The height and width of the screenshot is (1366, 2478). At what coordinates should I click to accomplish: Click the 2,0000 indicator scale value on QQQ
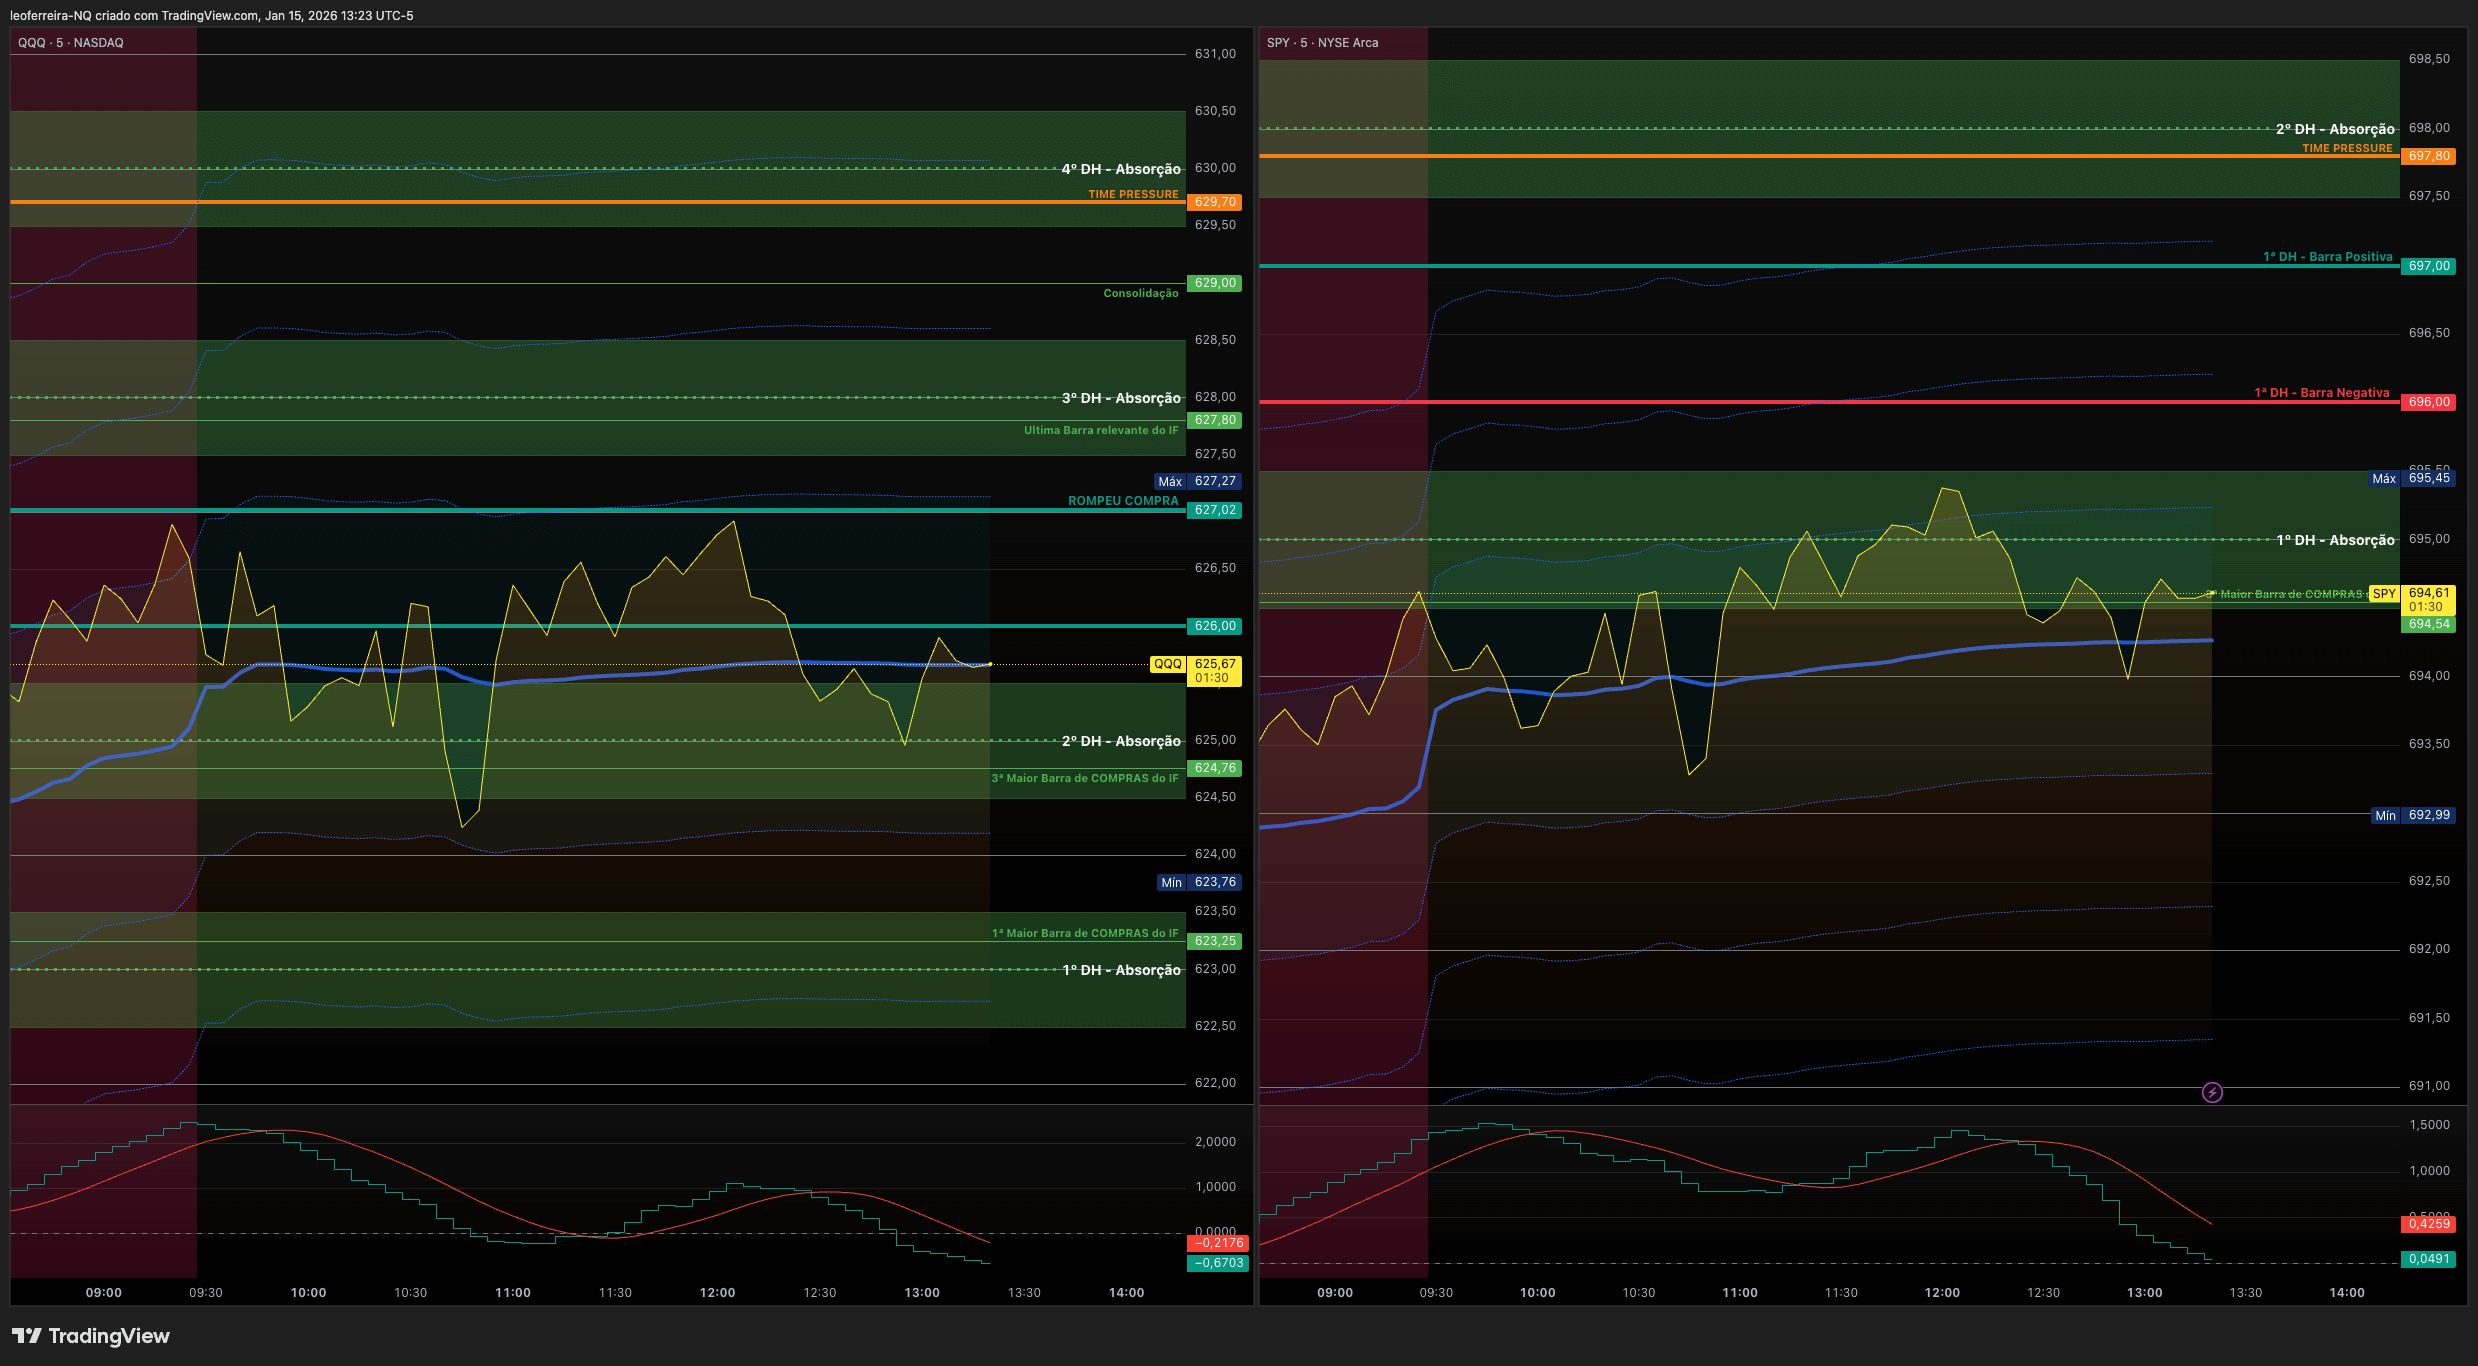point(1215,1142)
